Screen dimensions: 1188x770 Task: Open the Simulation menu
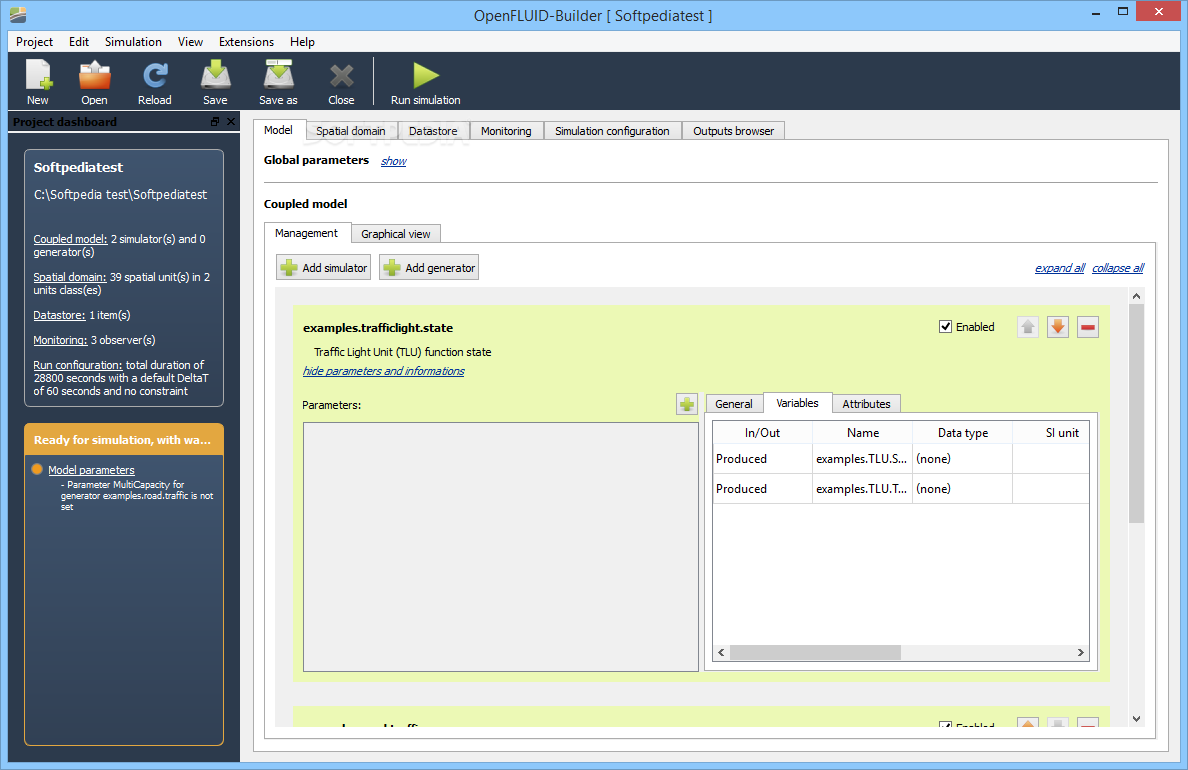133,42
